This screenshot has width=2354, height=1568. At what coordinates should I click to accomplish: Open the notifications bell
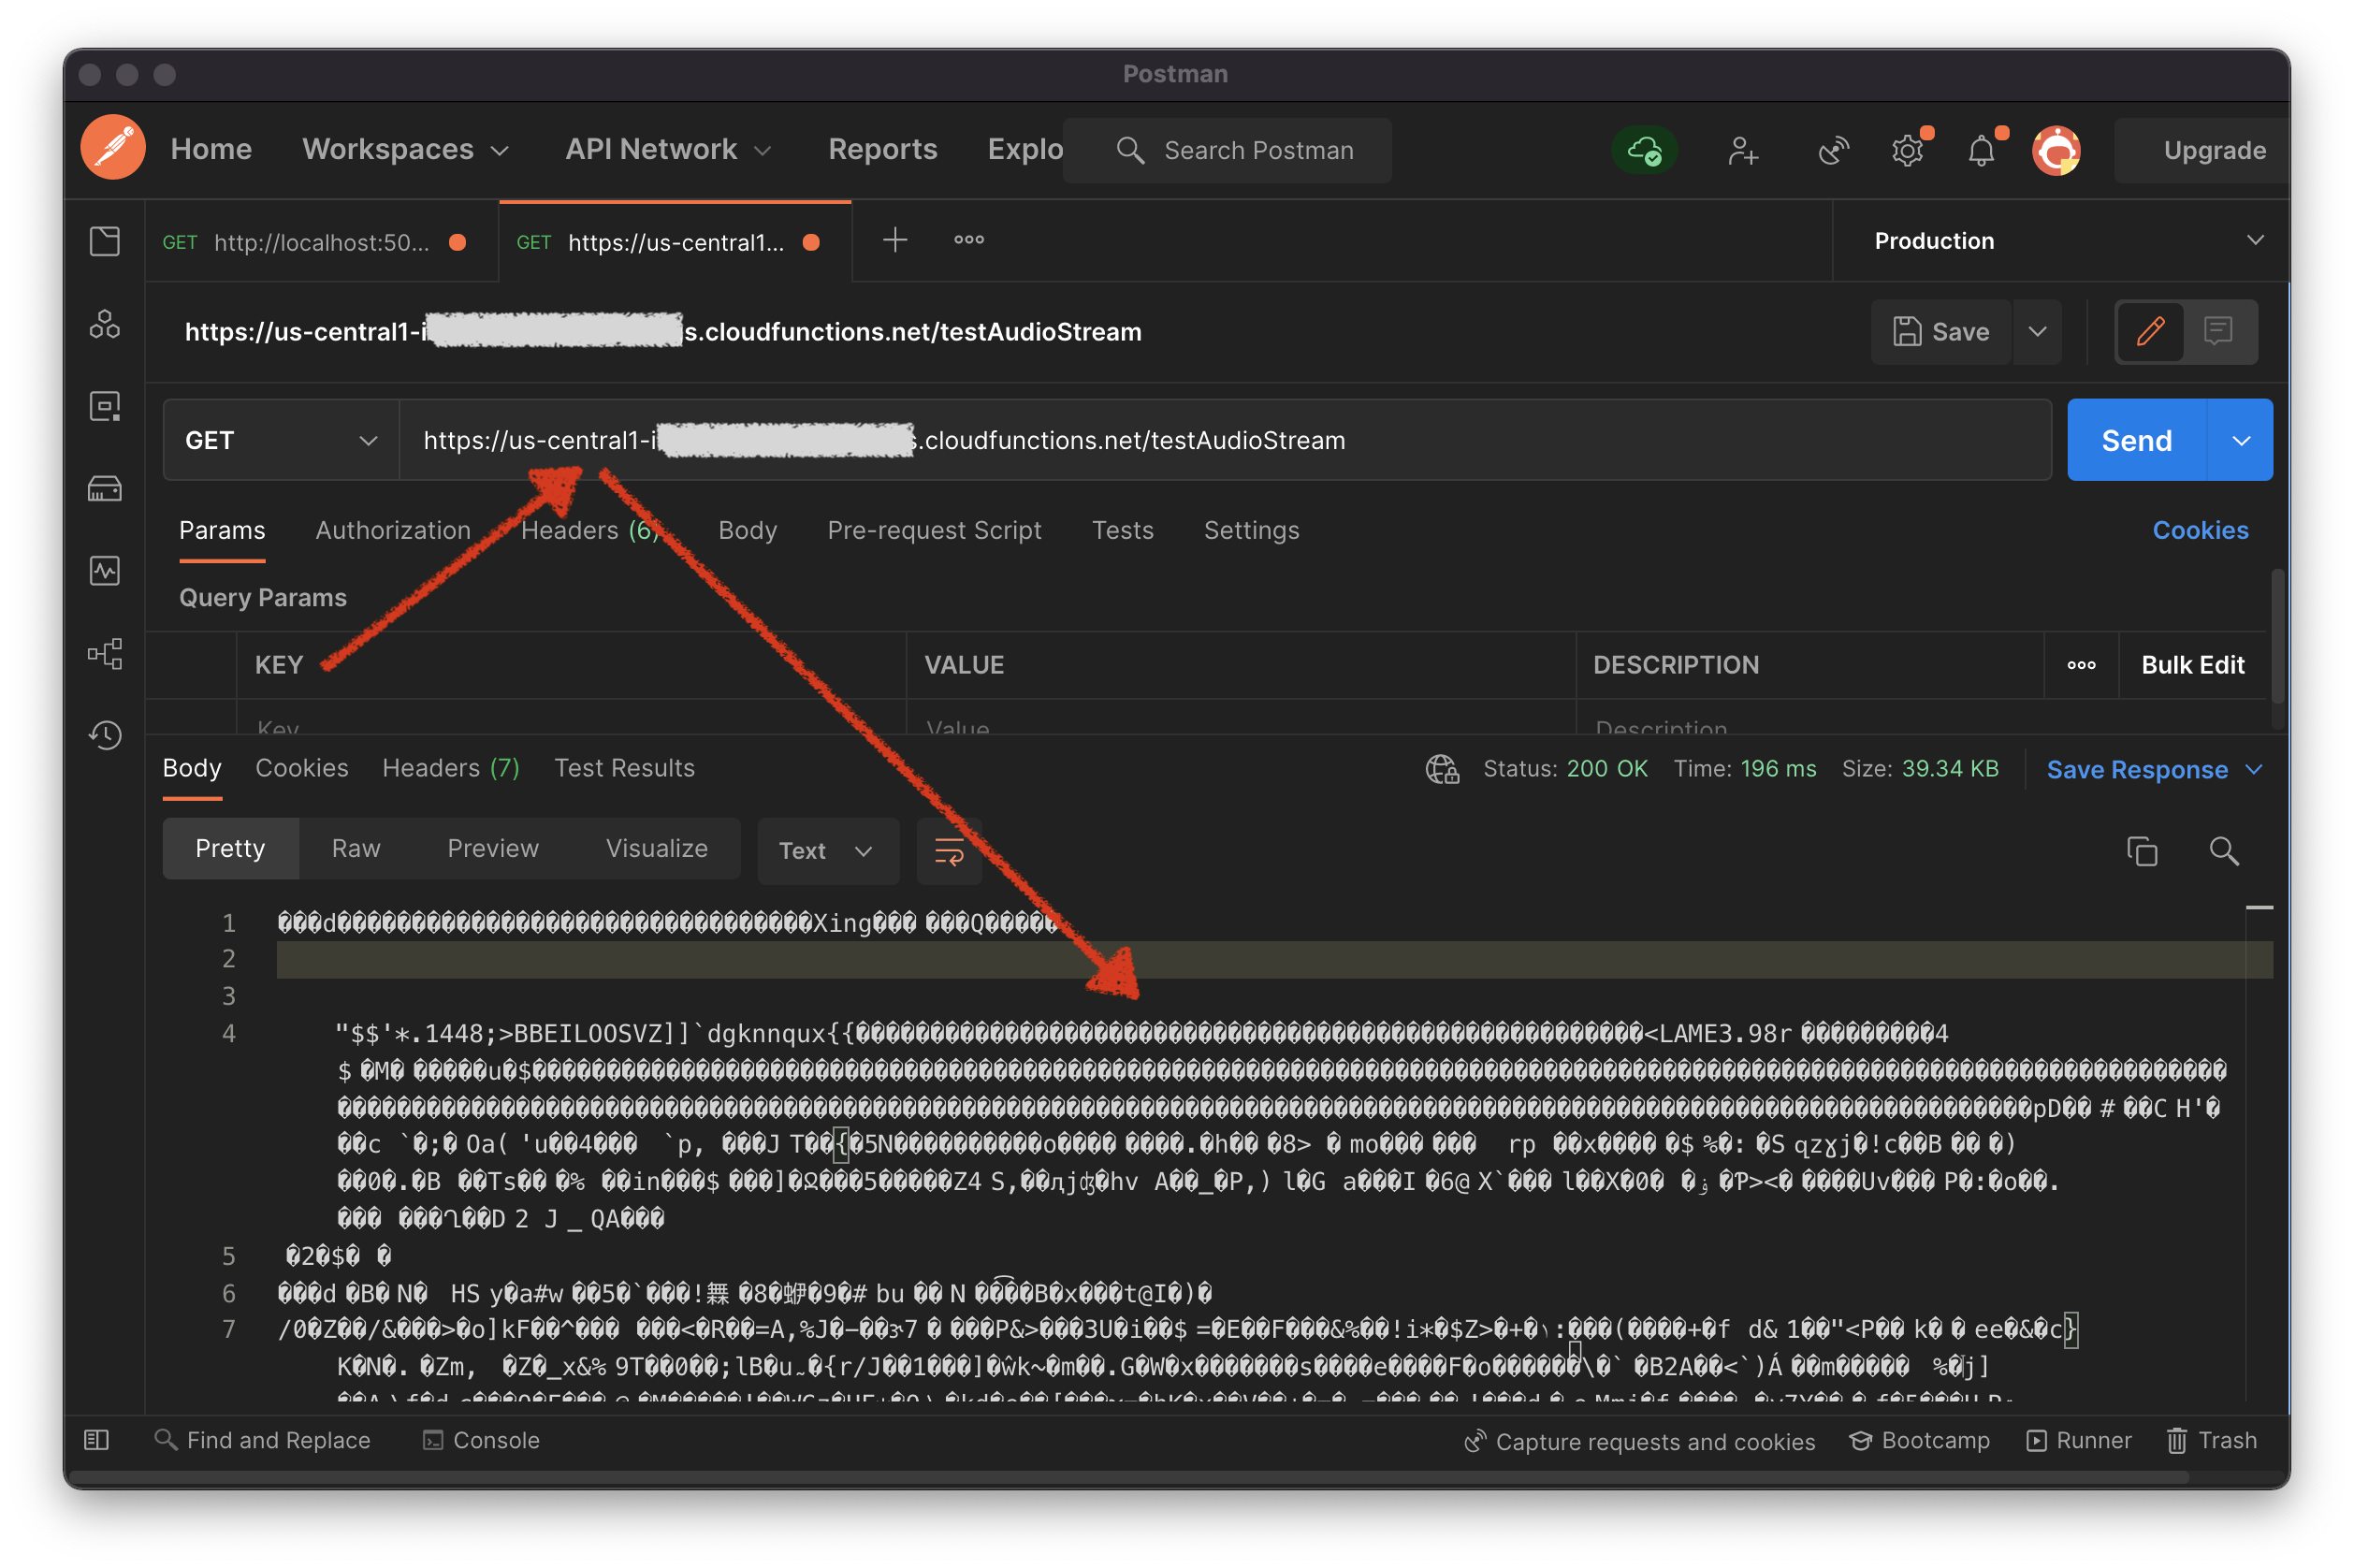tap(1981, 150)
